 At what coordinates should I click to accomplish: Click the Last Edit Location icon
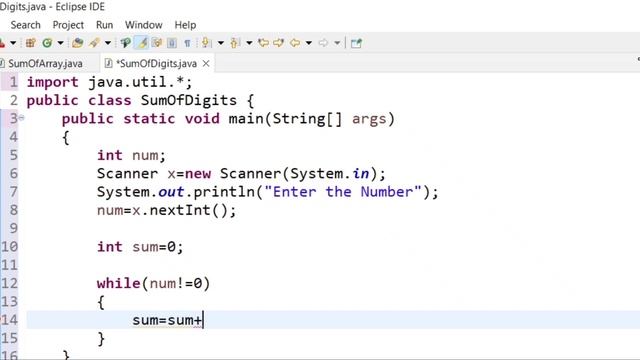click(264, 43)
